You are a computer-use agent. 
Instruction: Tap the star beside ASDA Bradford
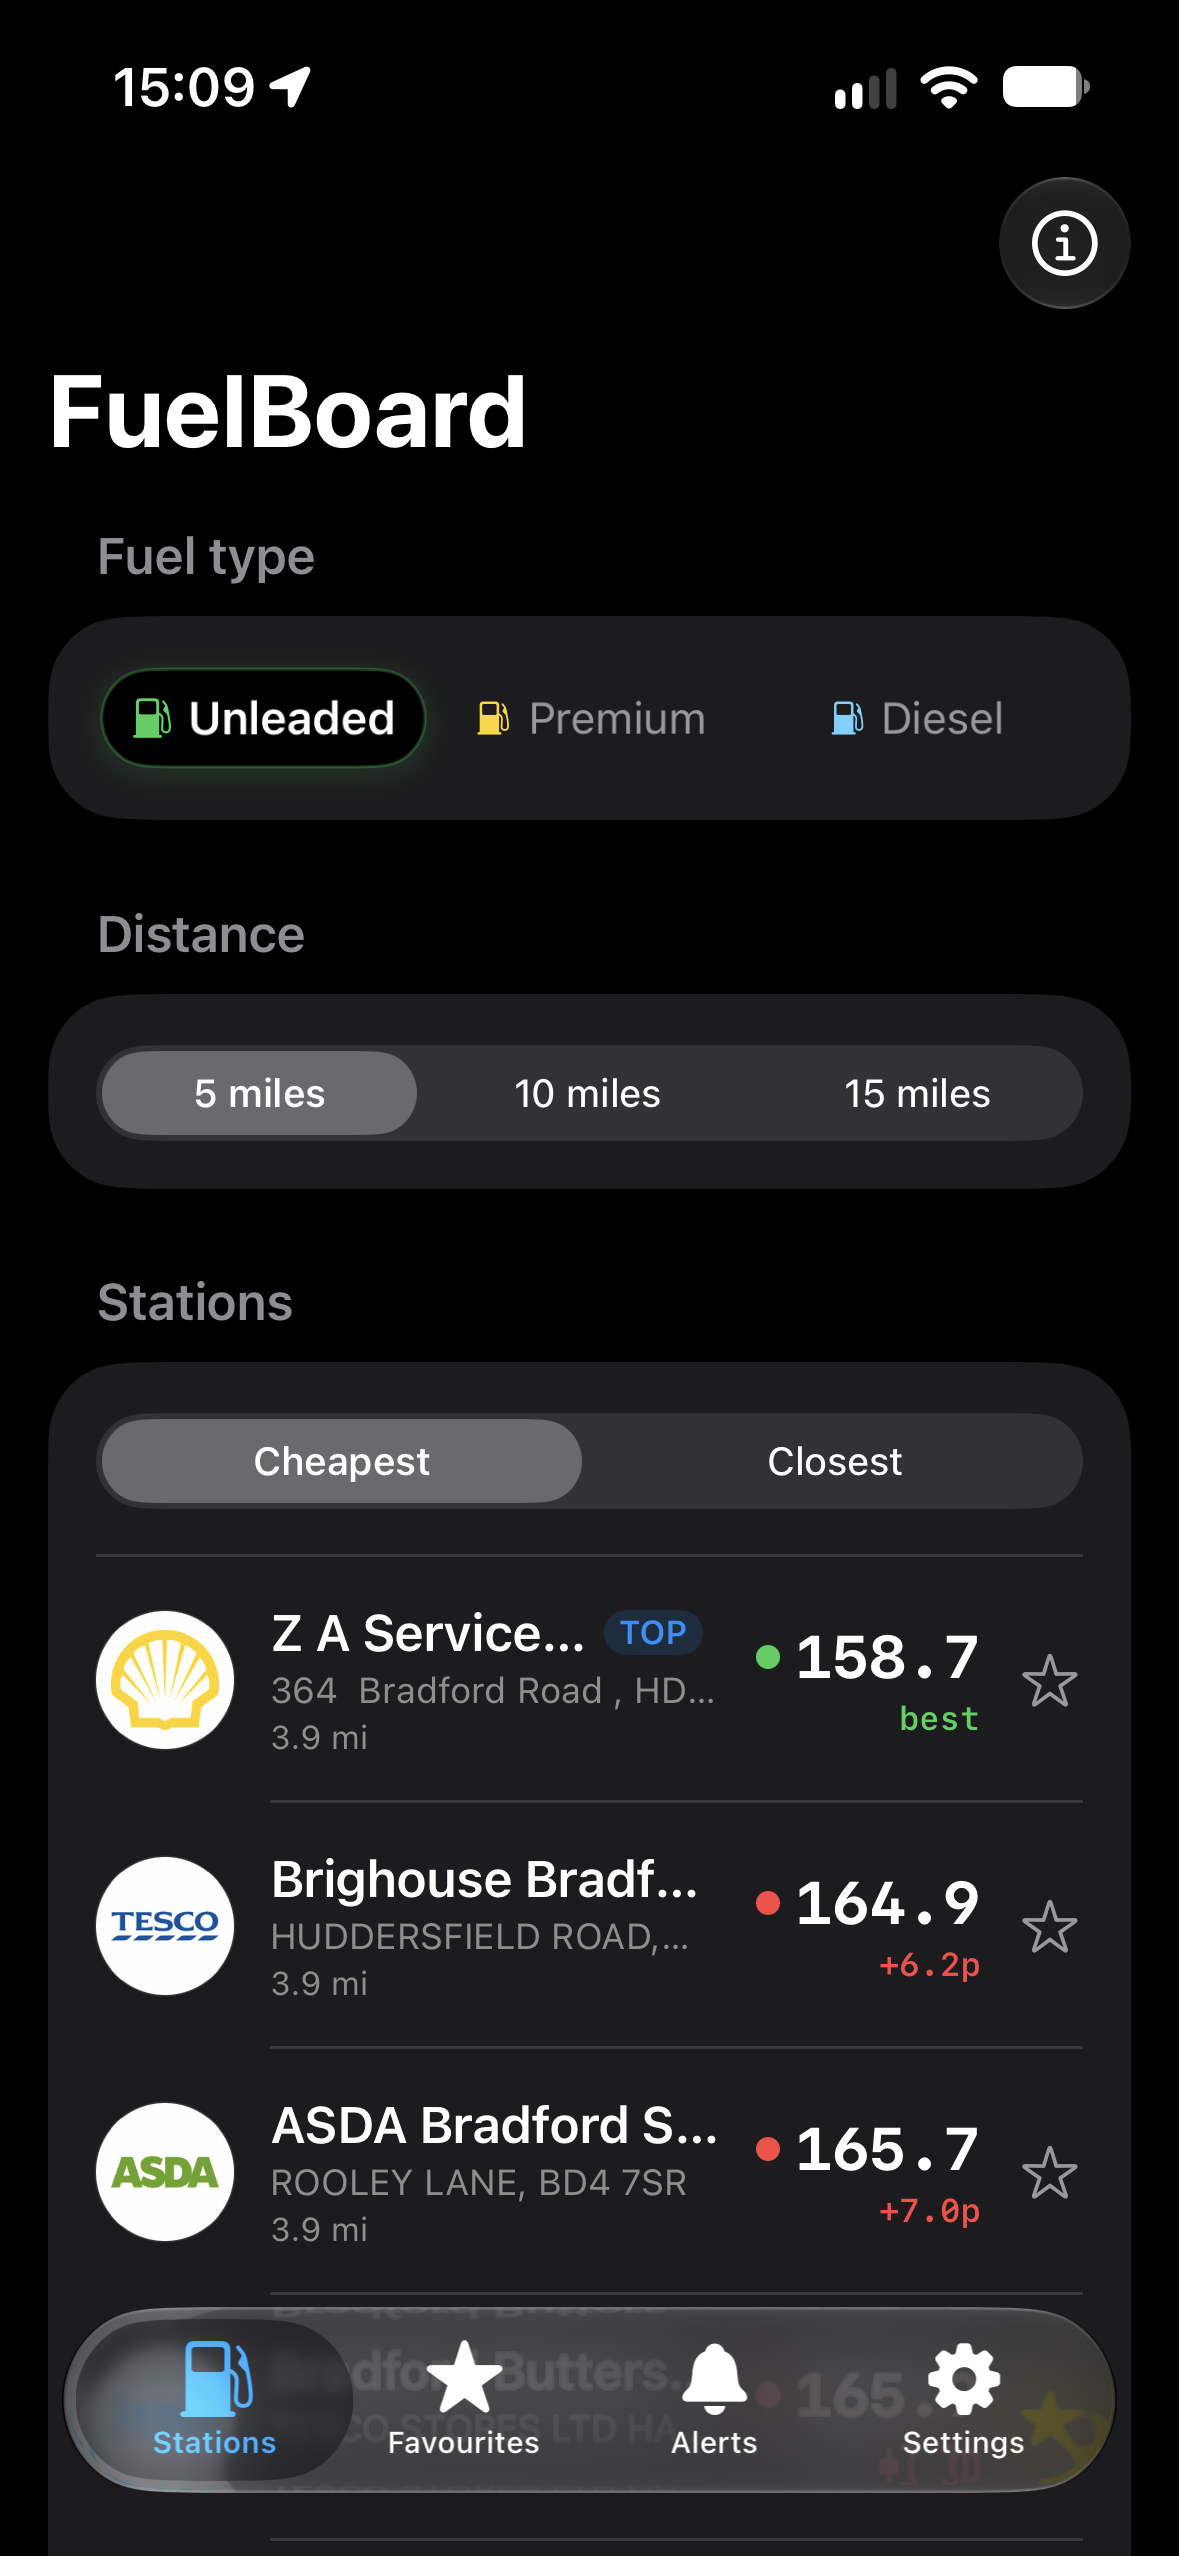click(x=1049, y=2172)
